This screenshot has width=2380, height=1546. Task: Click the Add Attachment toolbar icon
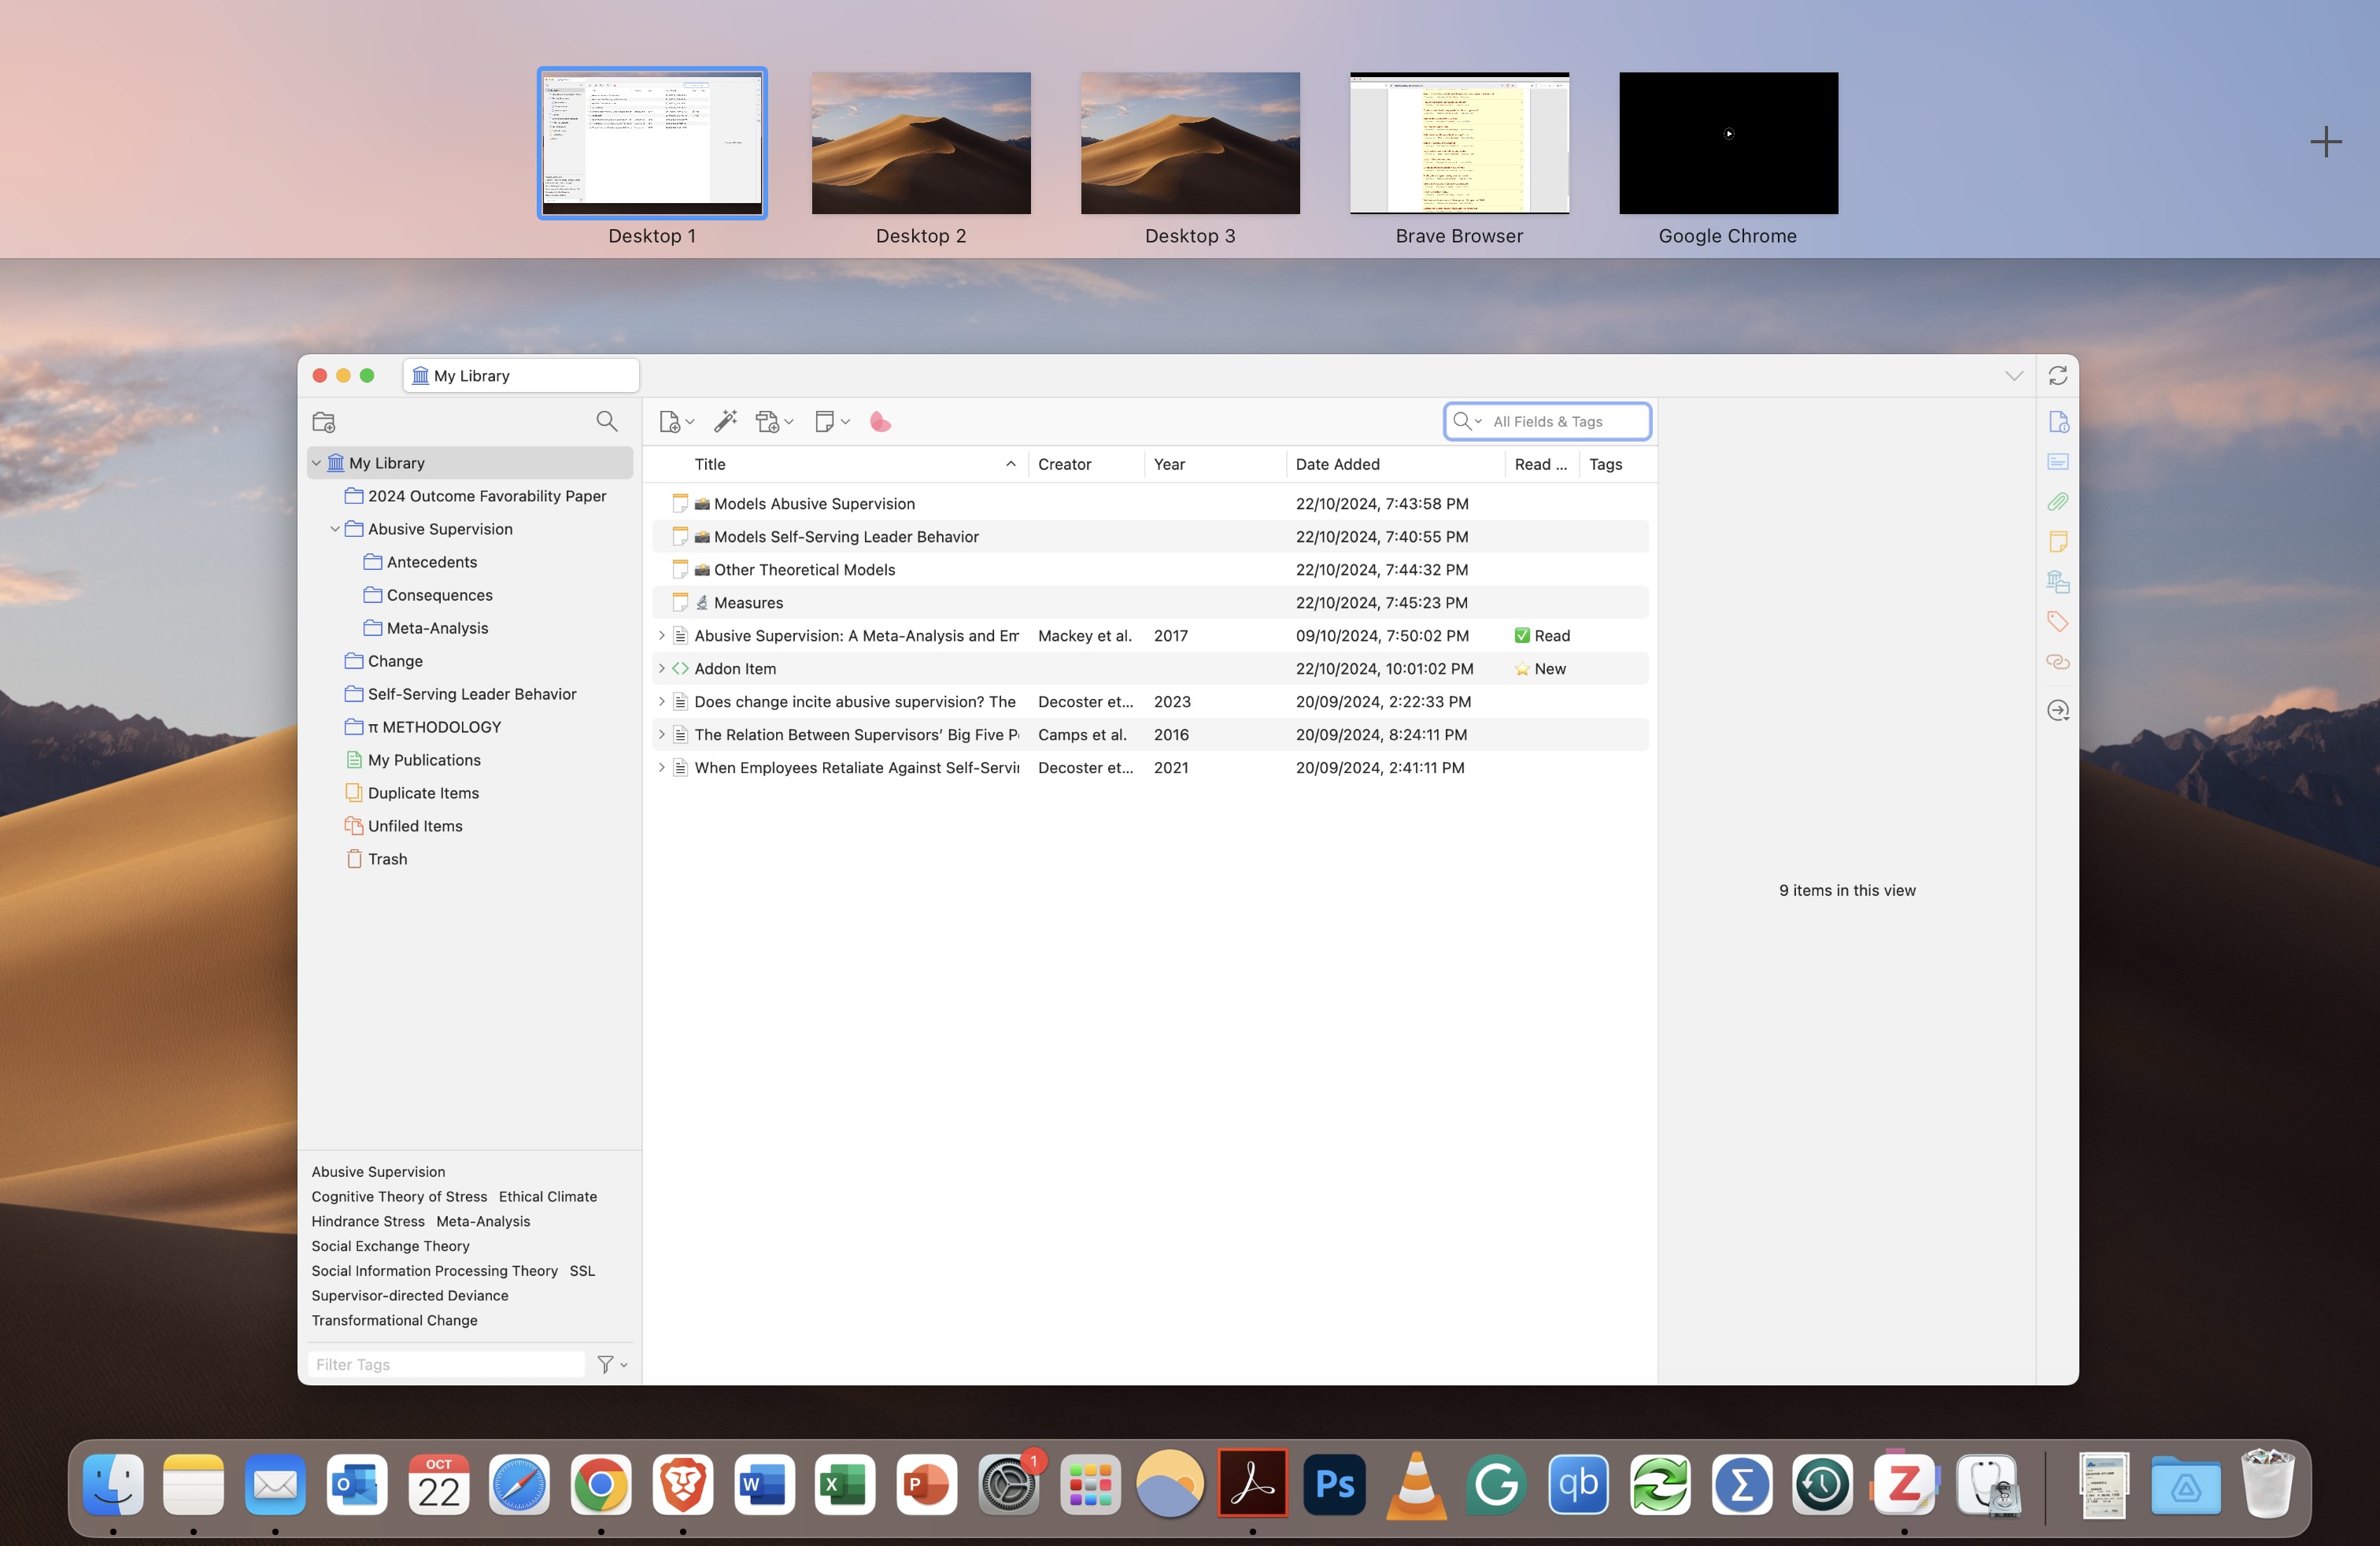tap(768, 422)
